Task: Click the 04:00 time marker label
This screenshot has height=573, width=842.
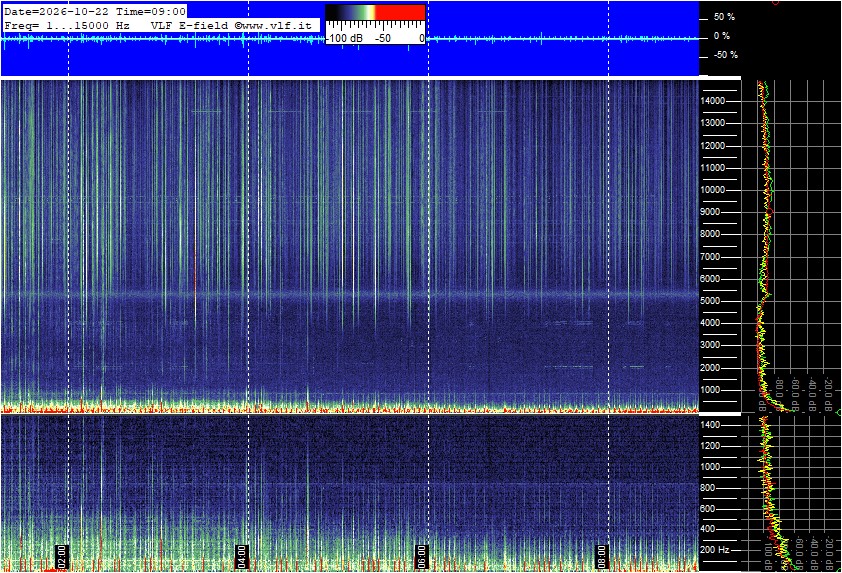Action: (242, 557)
